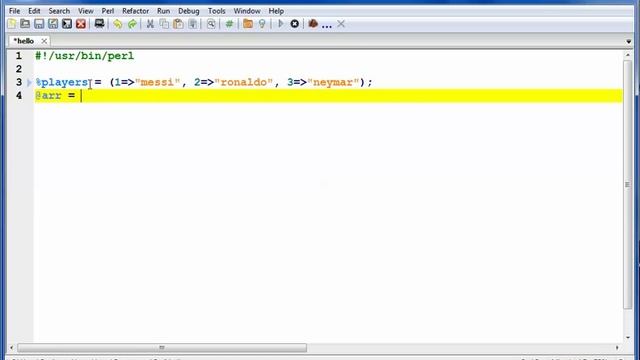The width and height of the screenshot is (640, 360).
Task: Click line number 4 in the margin
Action: (19, 96)
